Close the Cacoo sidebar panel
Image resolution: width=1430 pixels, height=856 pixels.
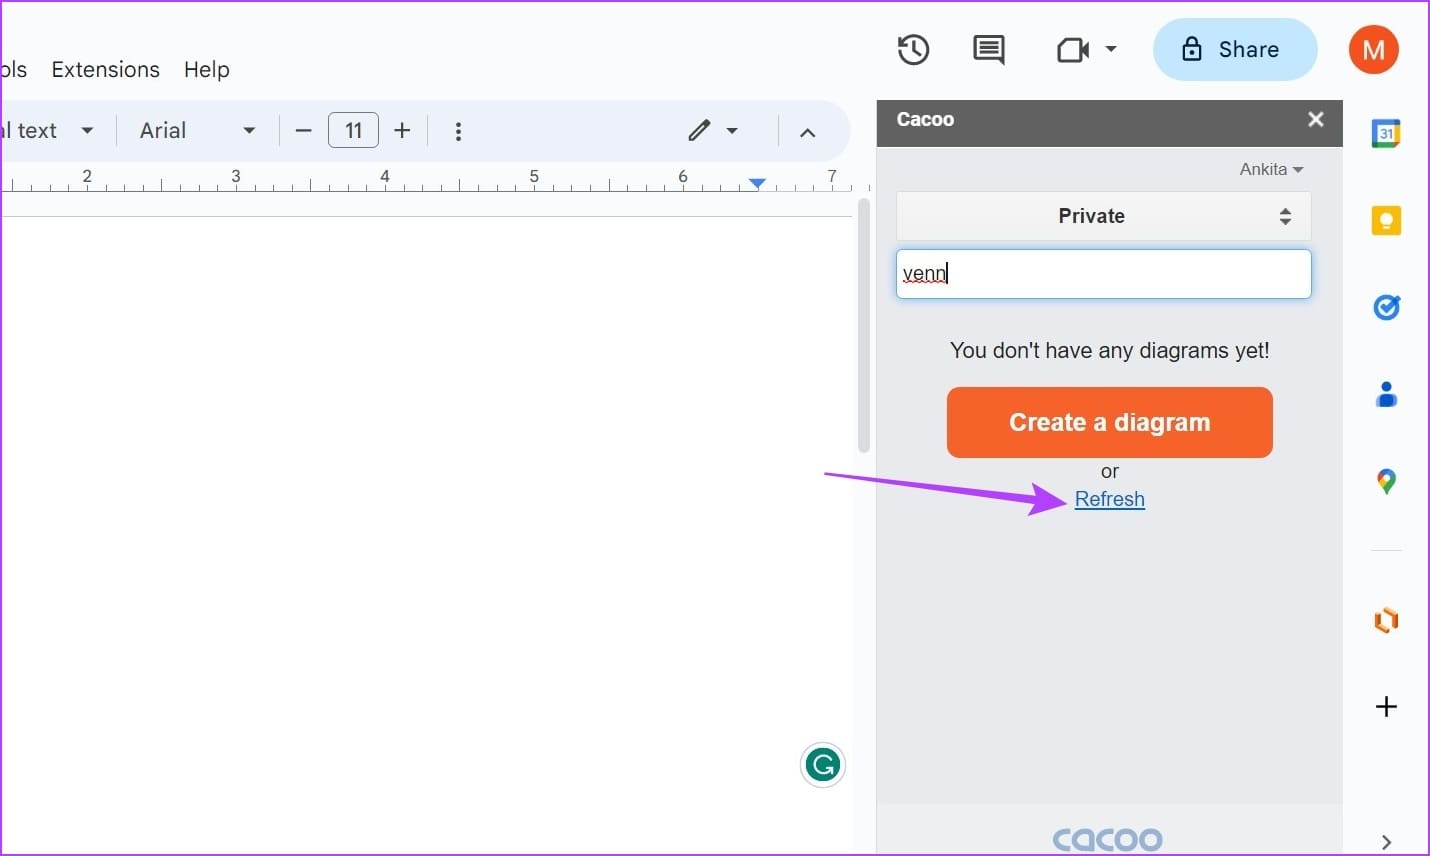tap(1316, 119)
